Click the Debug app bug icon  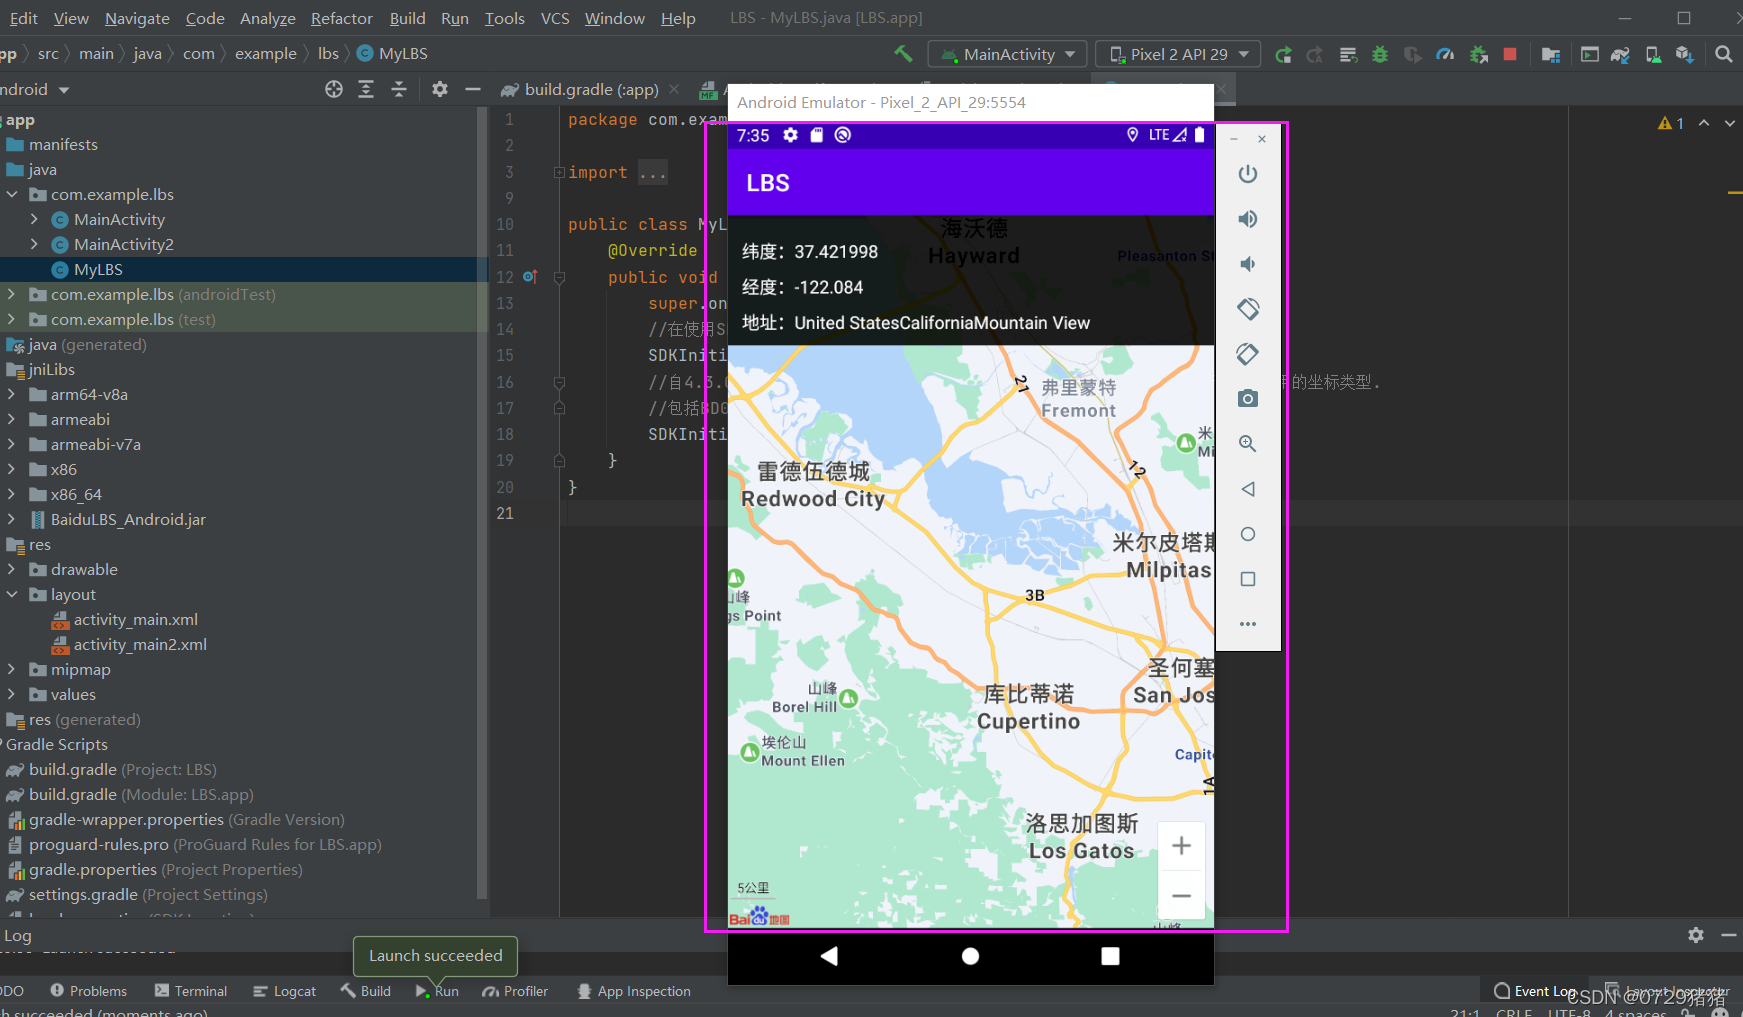click(1380, 55)
